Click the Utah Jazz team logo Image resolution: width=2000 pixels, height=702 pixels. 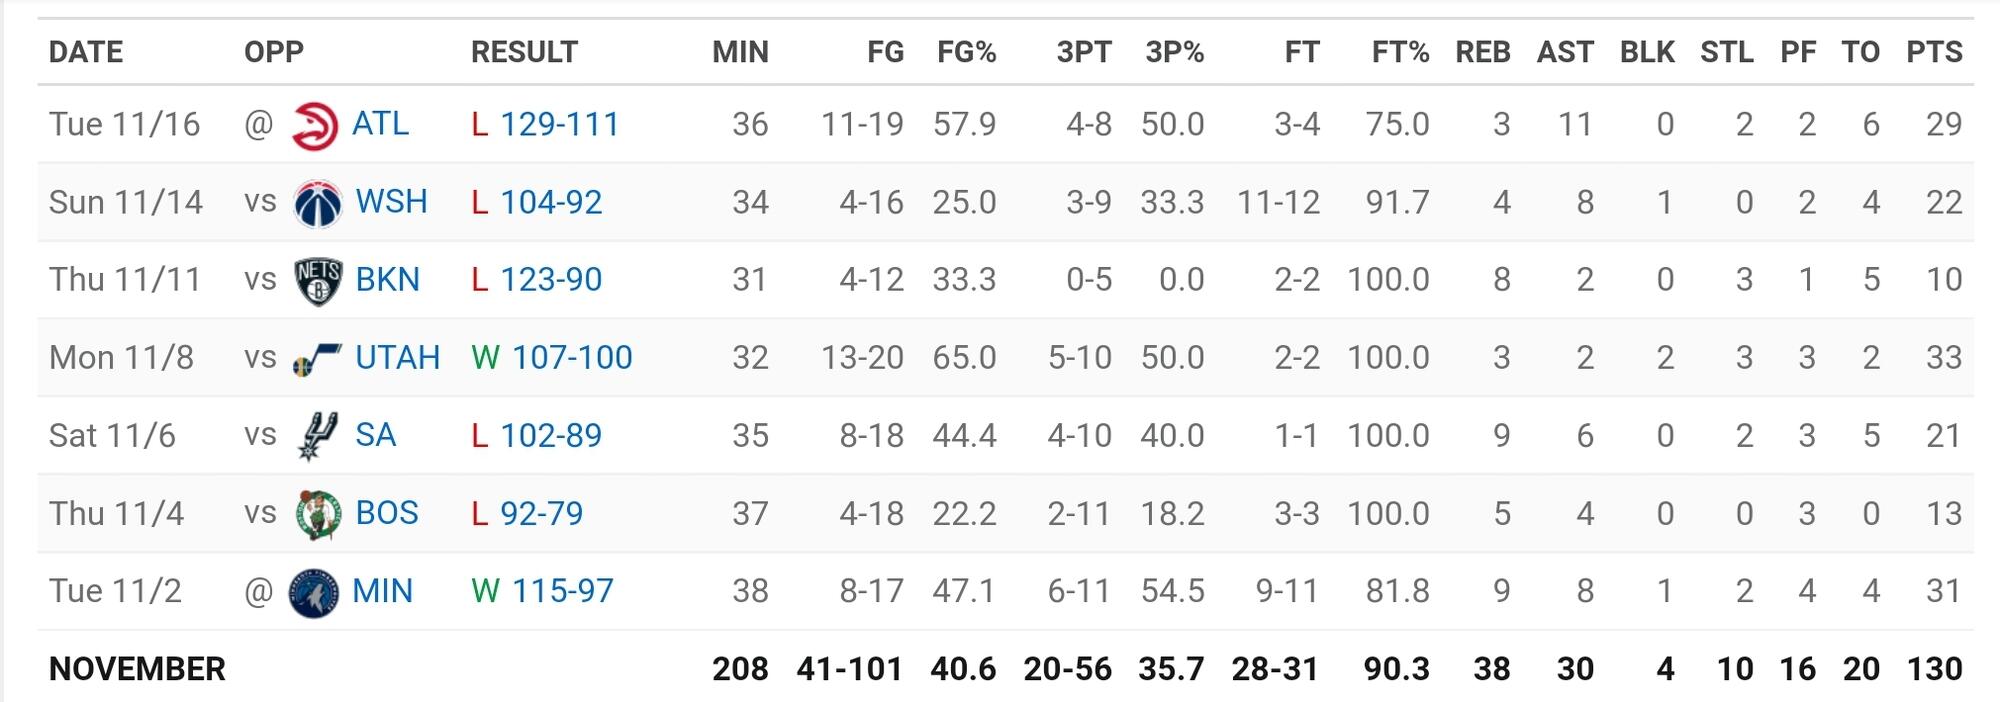coord(317,359)
